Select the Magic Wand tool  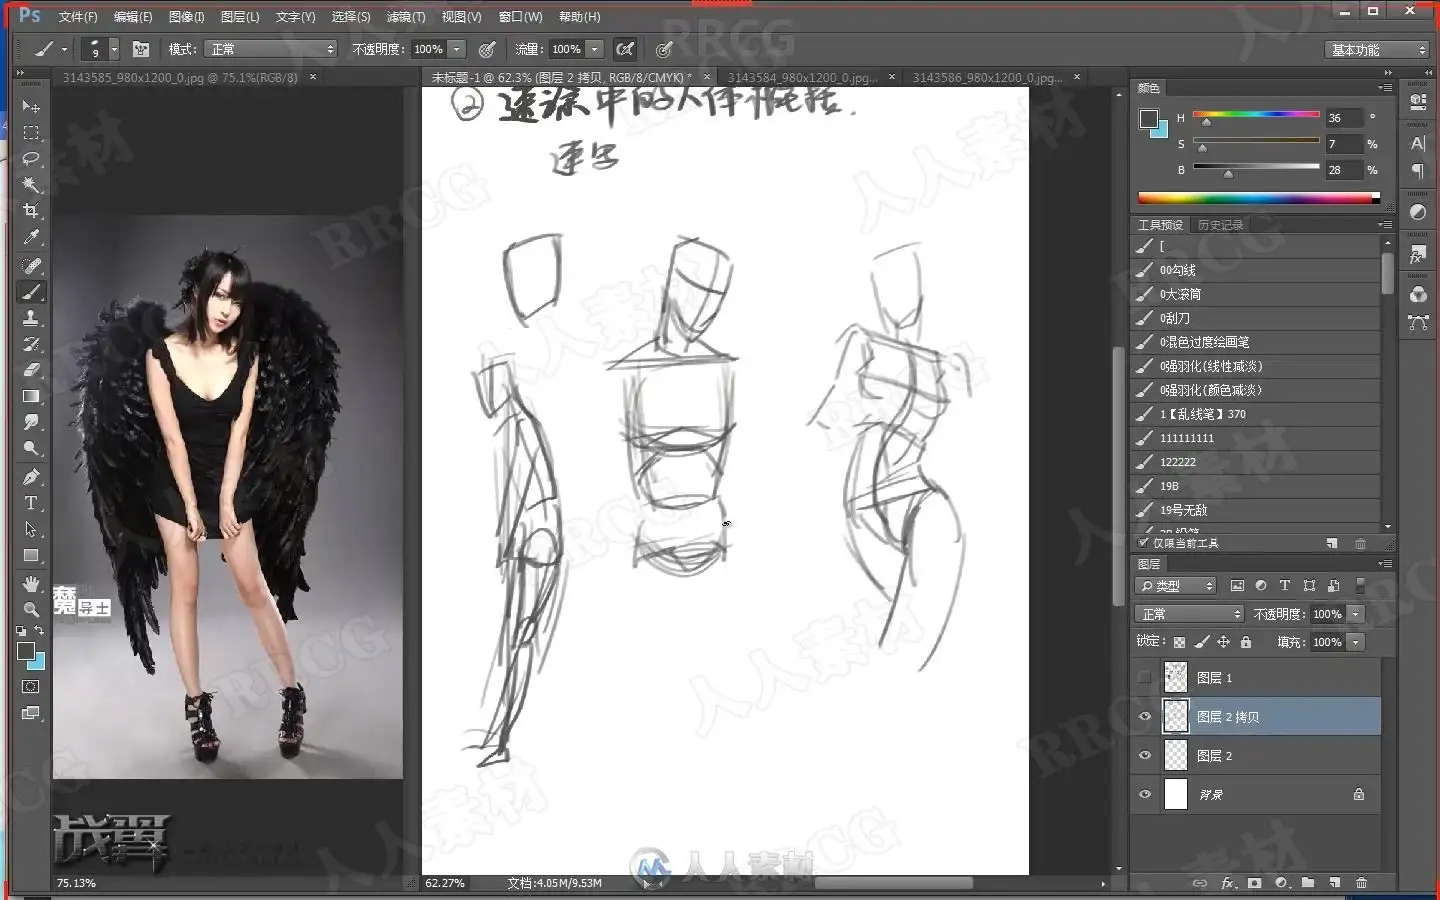[31, 185]
